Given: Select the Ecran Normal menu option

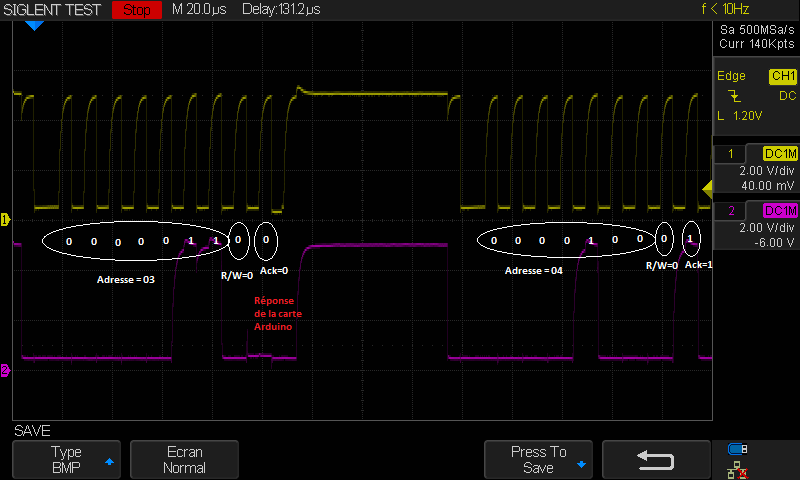Looking at the screenshot, I should 185,459.
